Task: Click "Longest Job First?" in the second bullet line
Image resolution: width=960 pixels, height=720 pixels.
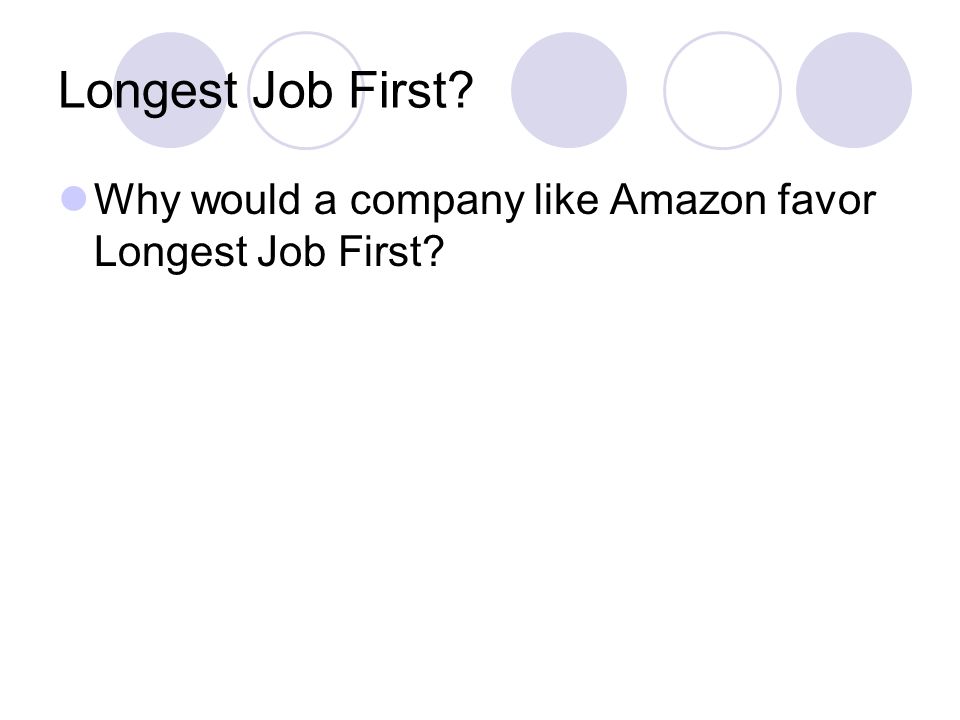Action: (x=269, y=253)
